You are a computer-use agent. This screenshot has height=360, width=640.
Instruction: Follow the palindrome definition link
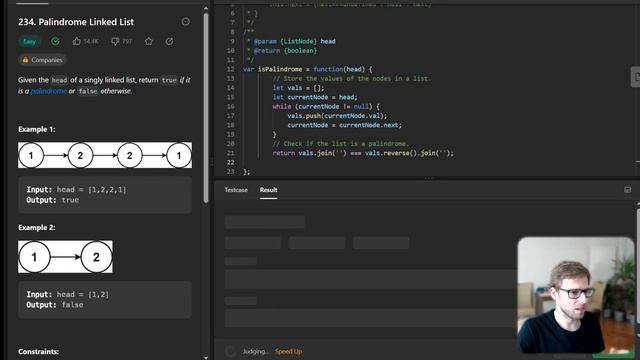coord(49,91)
